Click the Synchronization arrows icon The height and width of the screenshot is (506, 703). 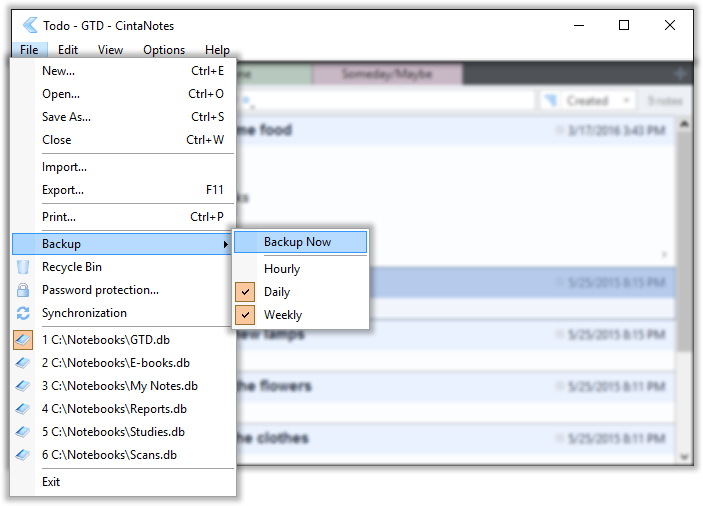23,313
